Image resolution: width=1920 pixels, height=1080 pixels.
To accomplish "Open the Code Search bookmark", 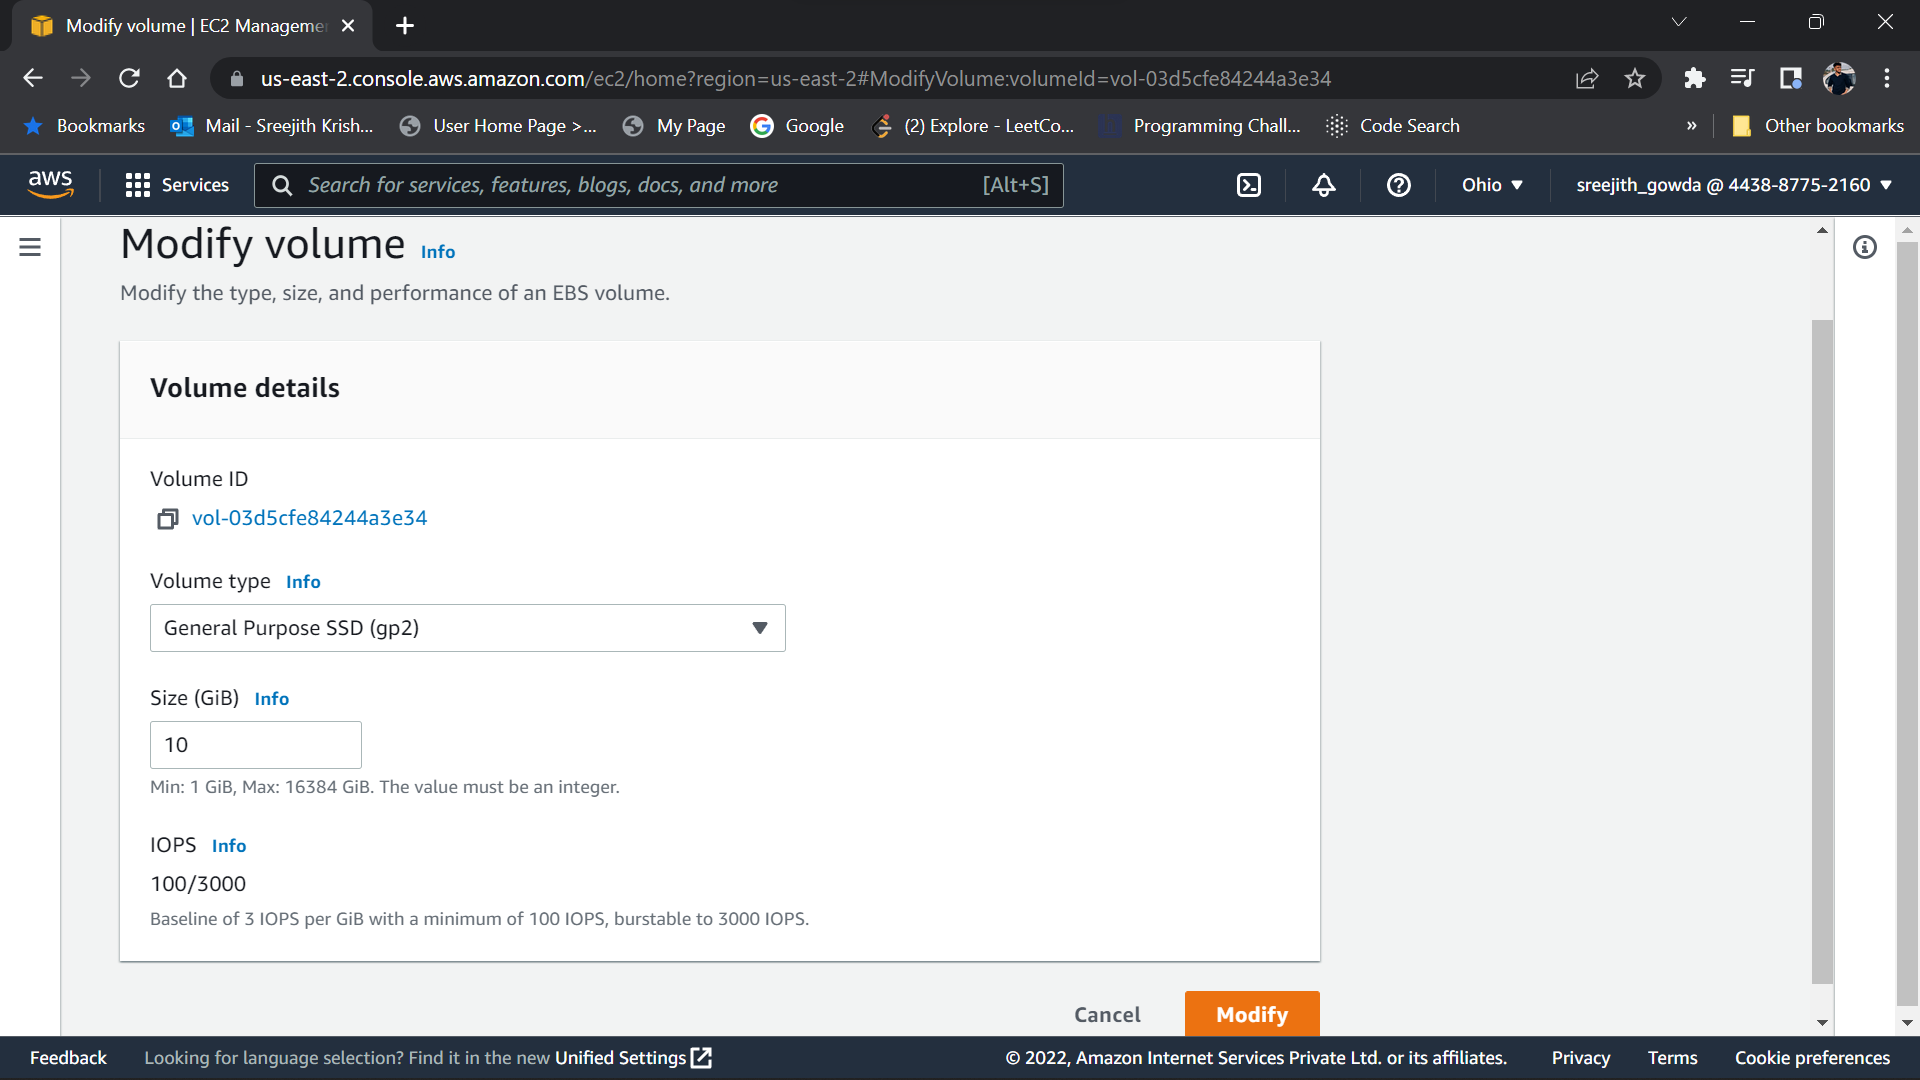I will point(1393,126).
